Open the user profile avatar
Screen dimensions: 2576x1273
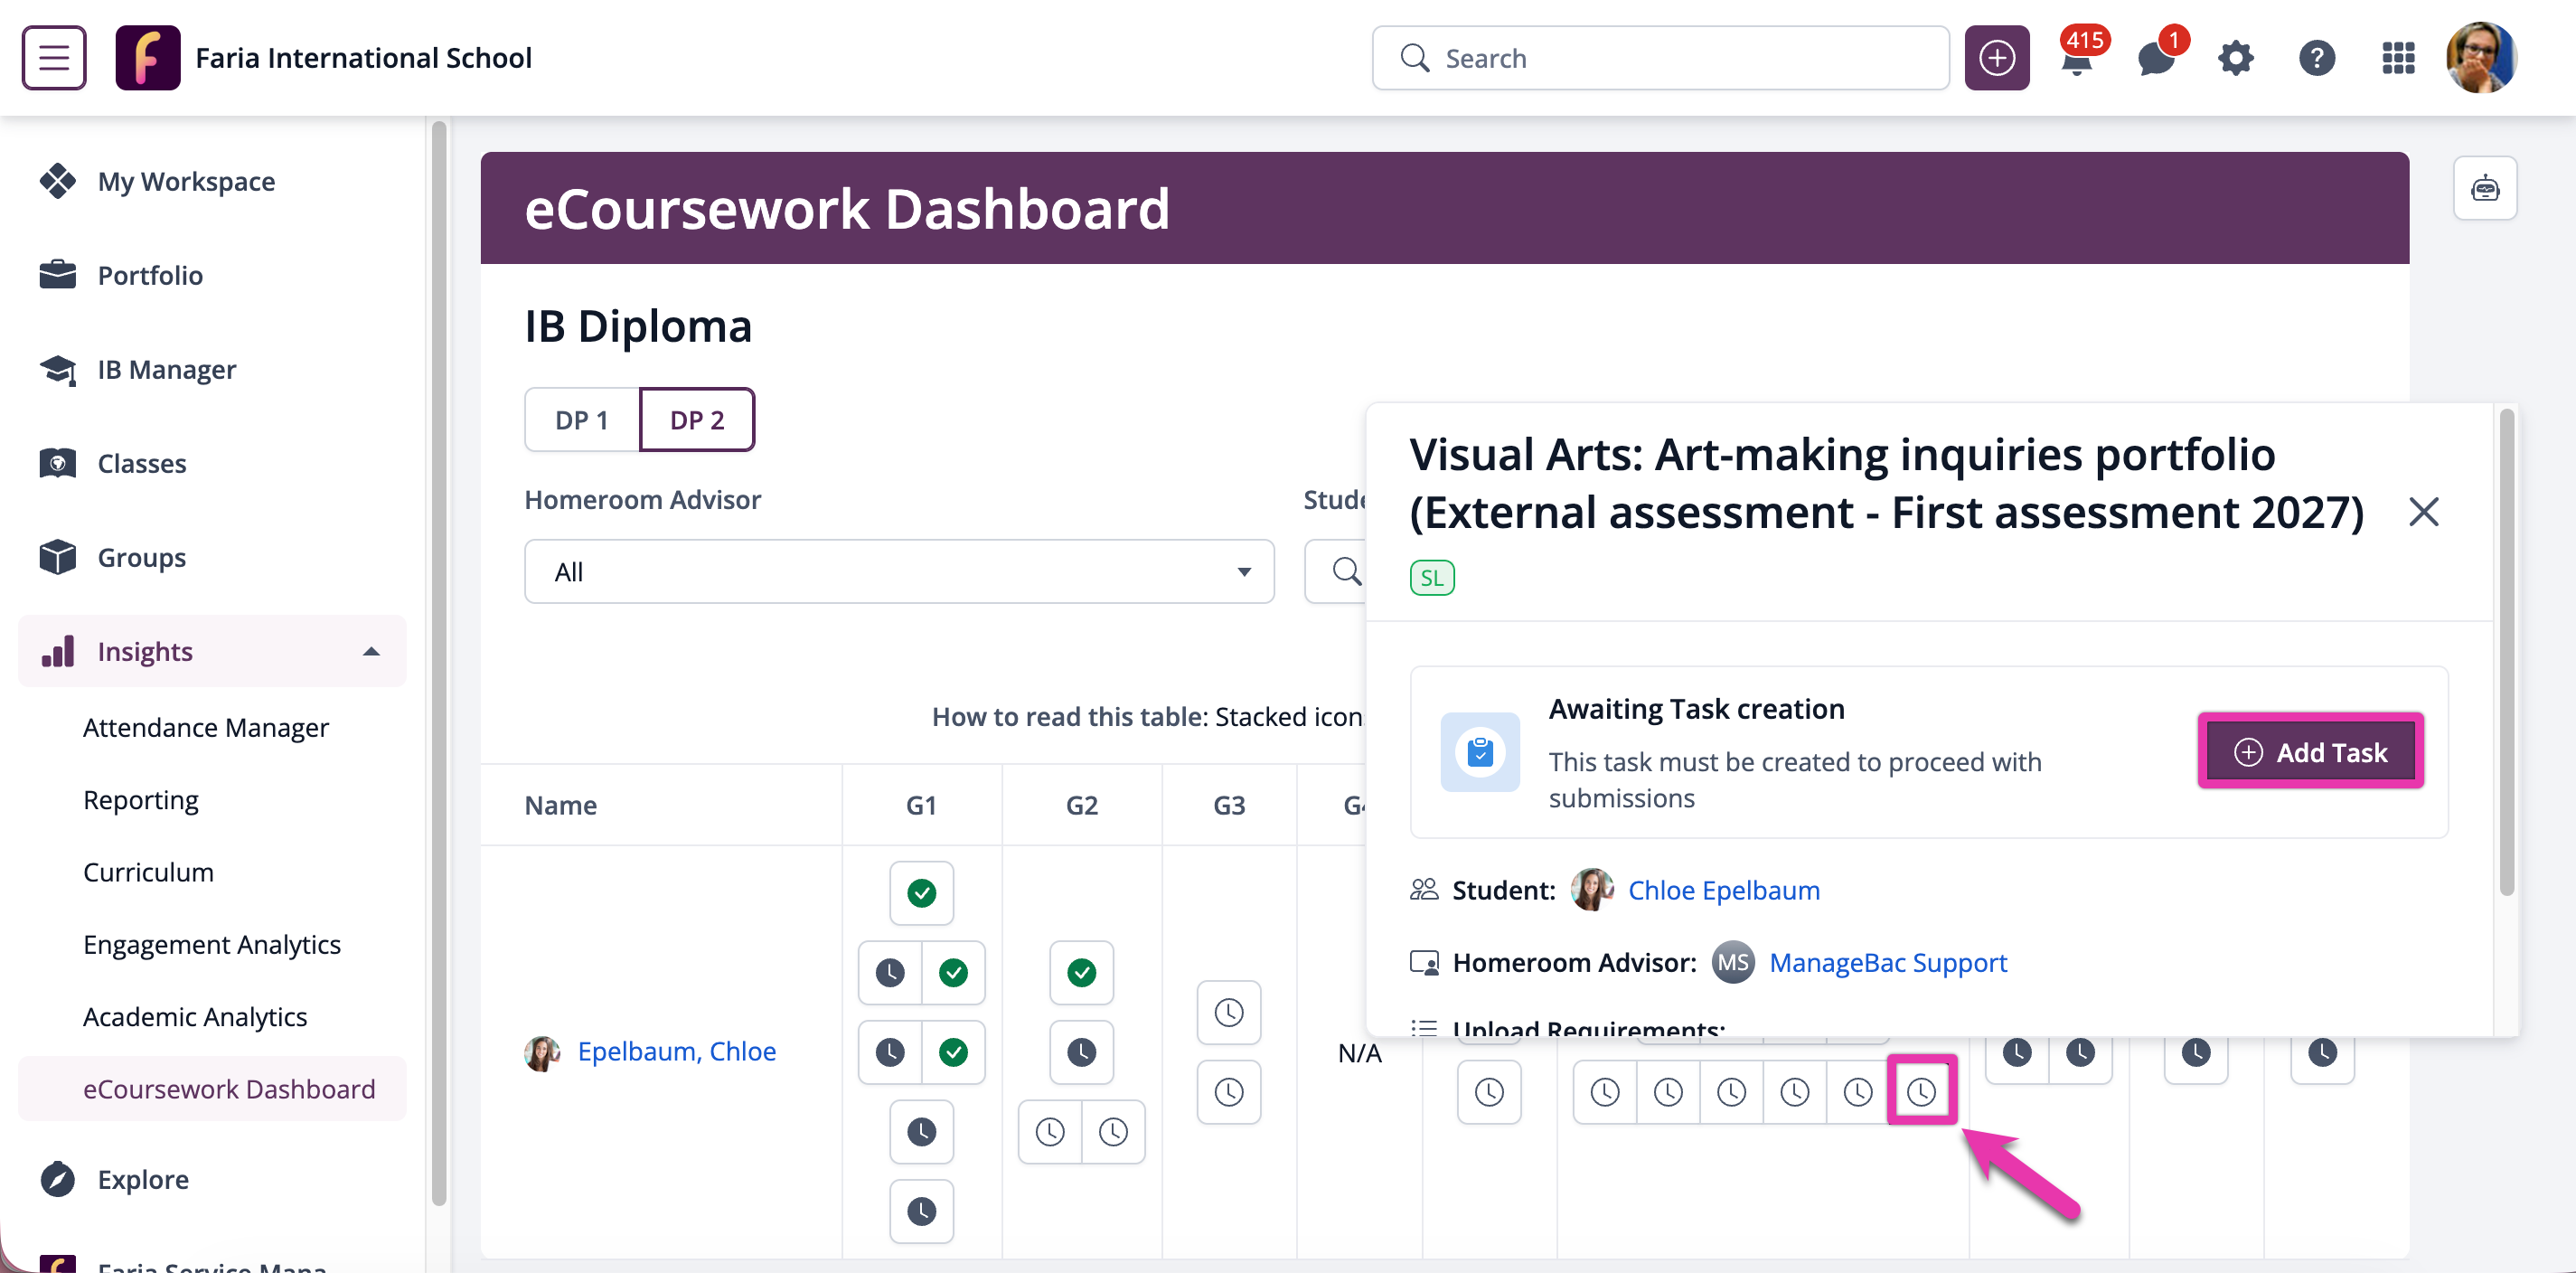[x=2481, y=58]
